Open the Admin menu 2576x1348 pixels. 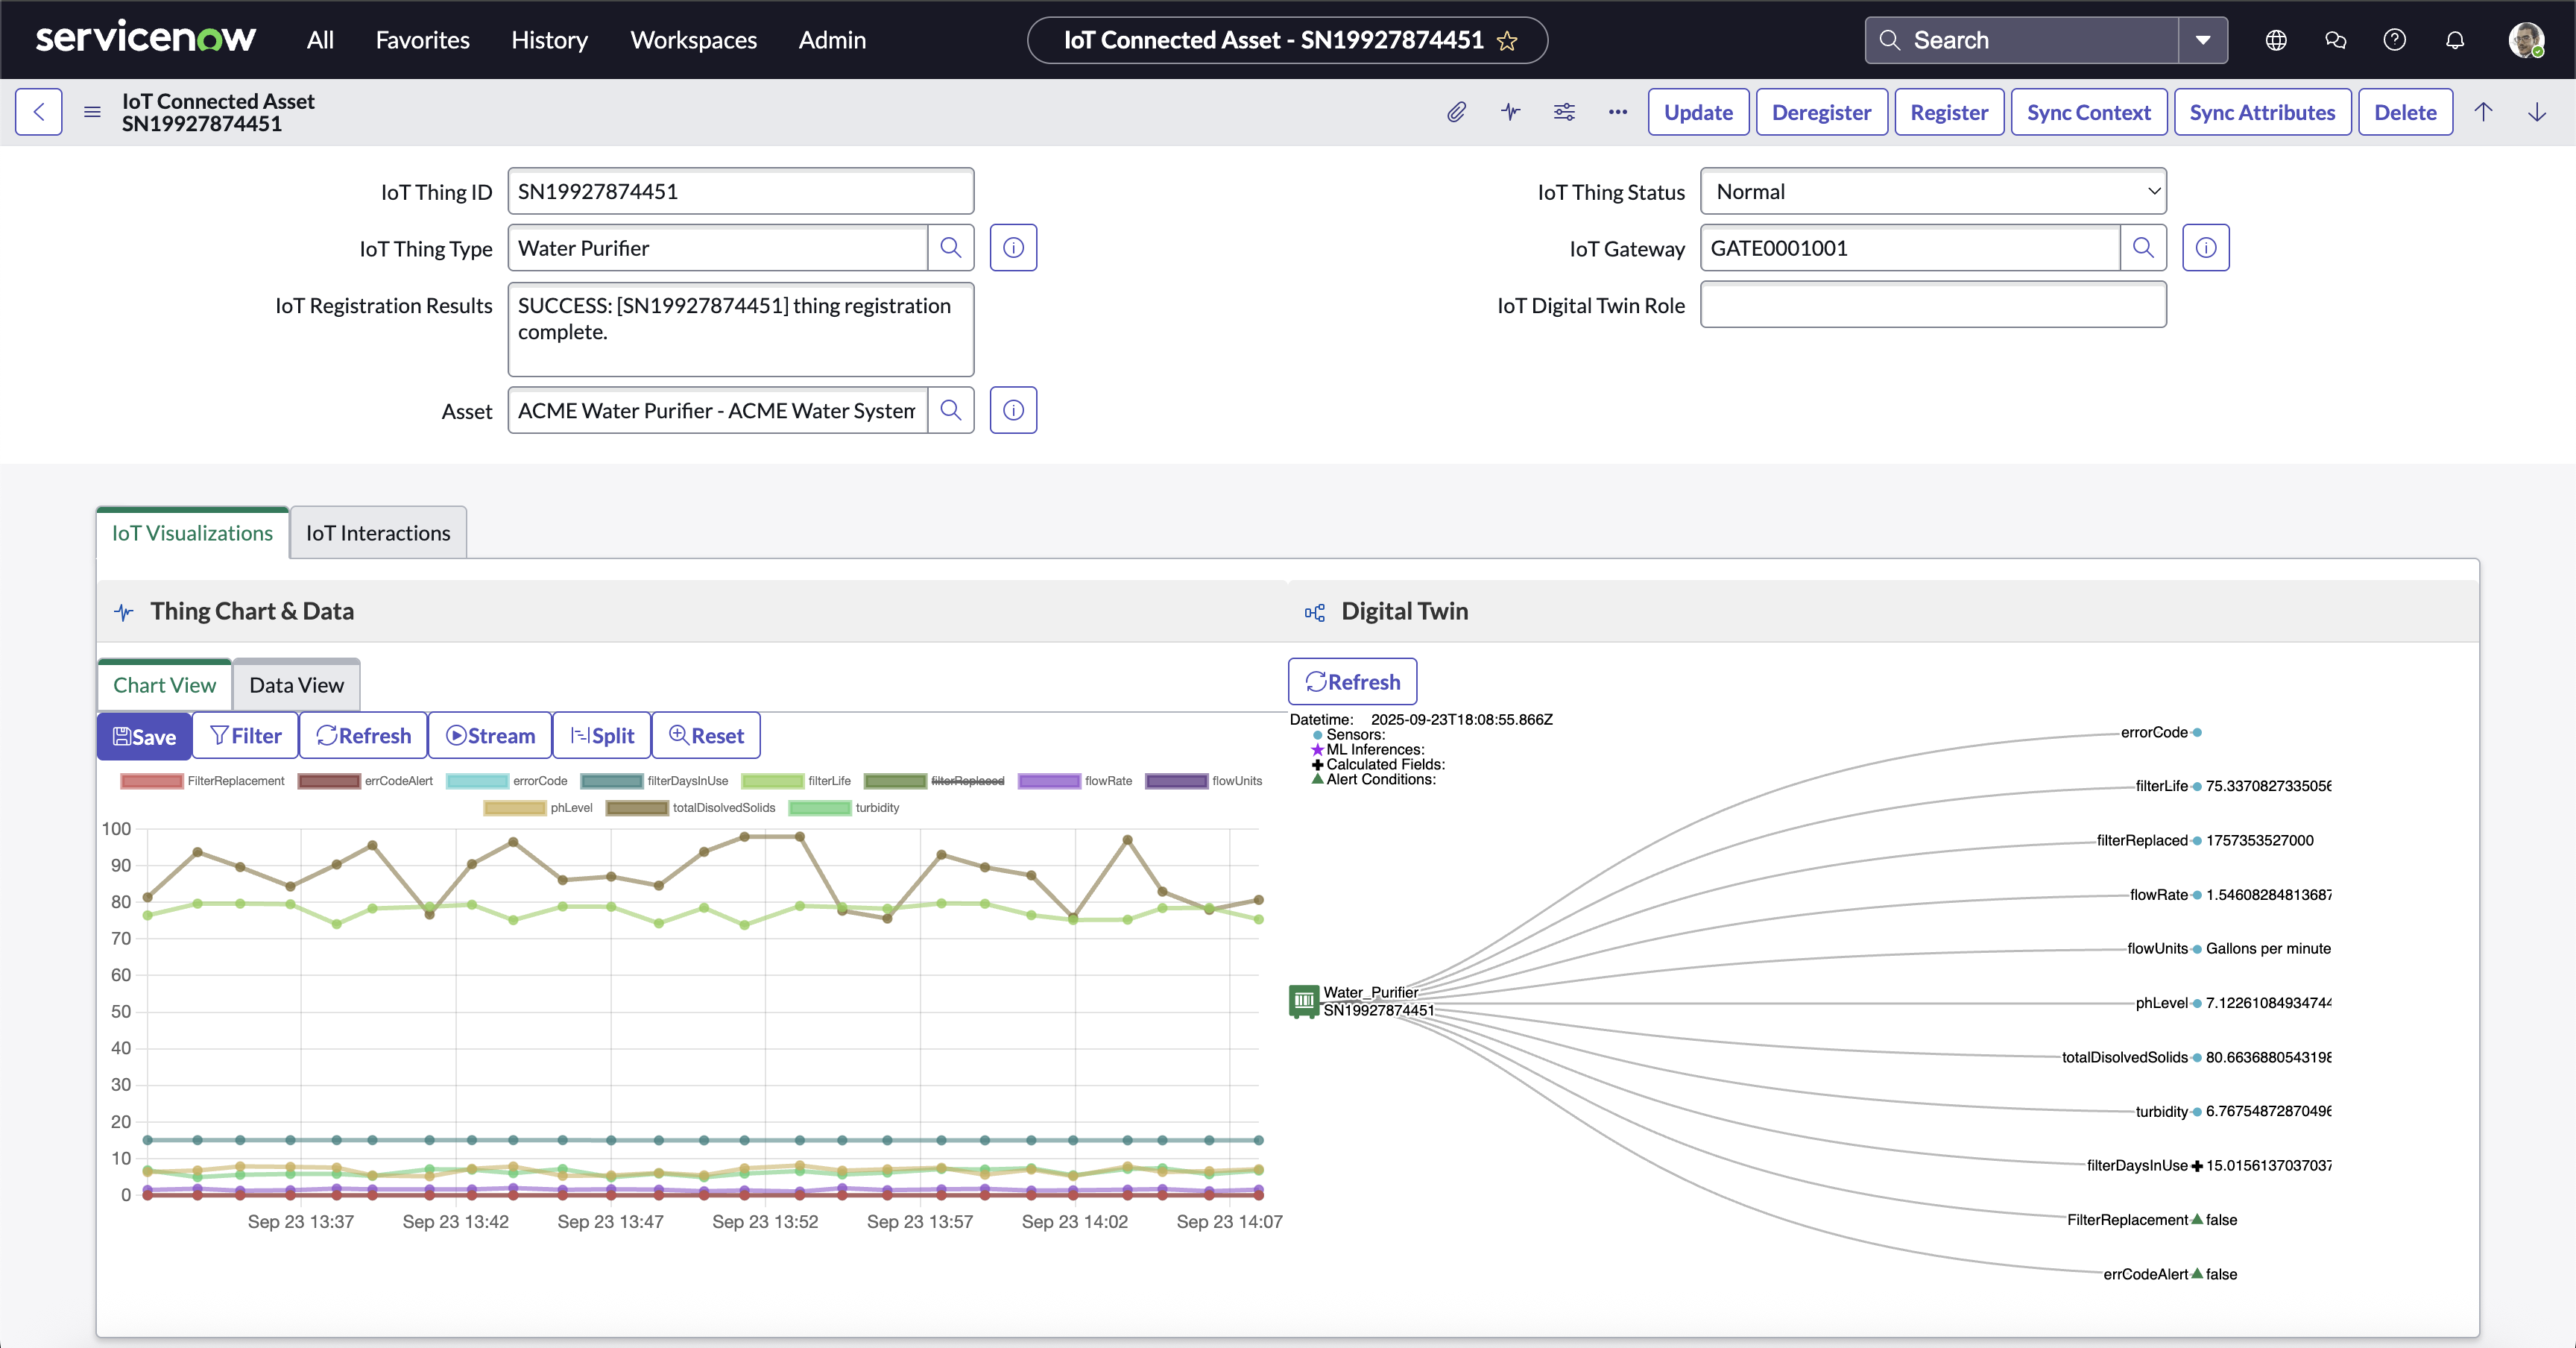click(x=832, y=40)
